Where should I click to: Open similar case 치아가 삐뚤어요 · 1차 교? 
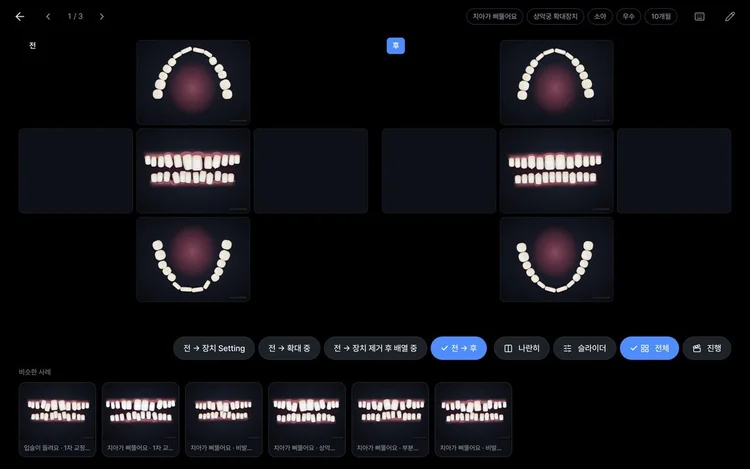click(x=141, y=419)
